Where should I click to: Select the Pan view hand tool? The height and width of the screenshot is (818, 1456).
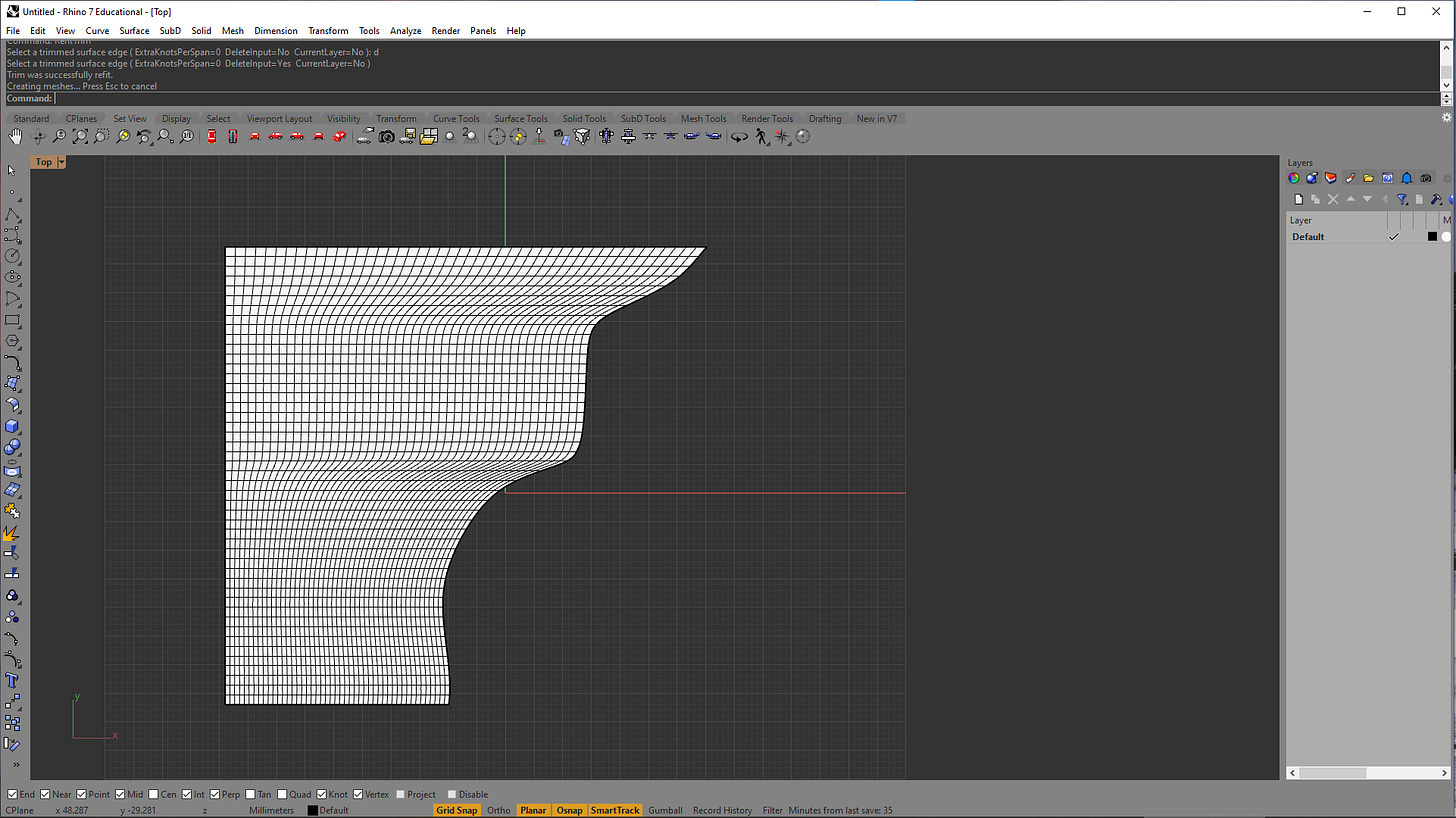tap(17, 137)
